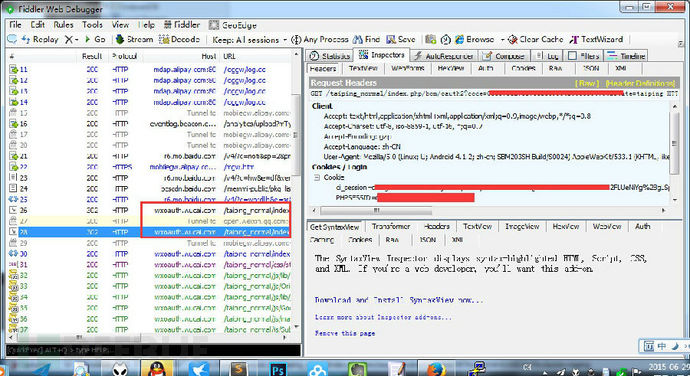Open the QQ penguin icon in the taskbar
Image resolution: width=690 pixels, height=376 pixels.
click(x=157, y=368)
